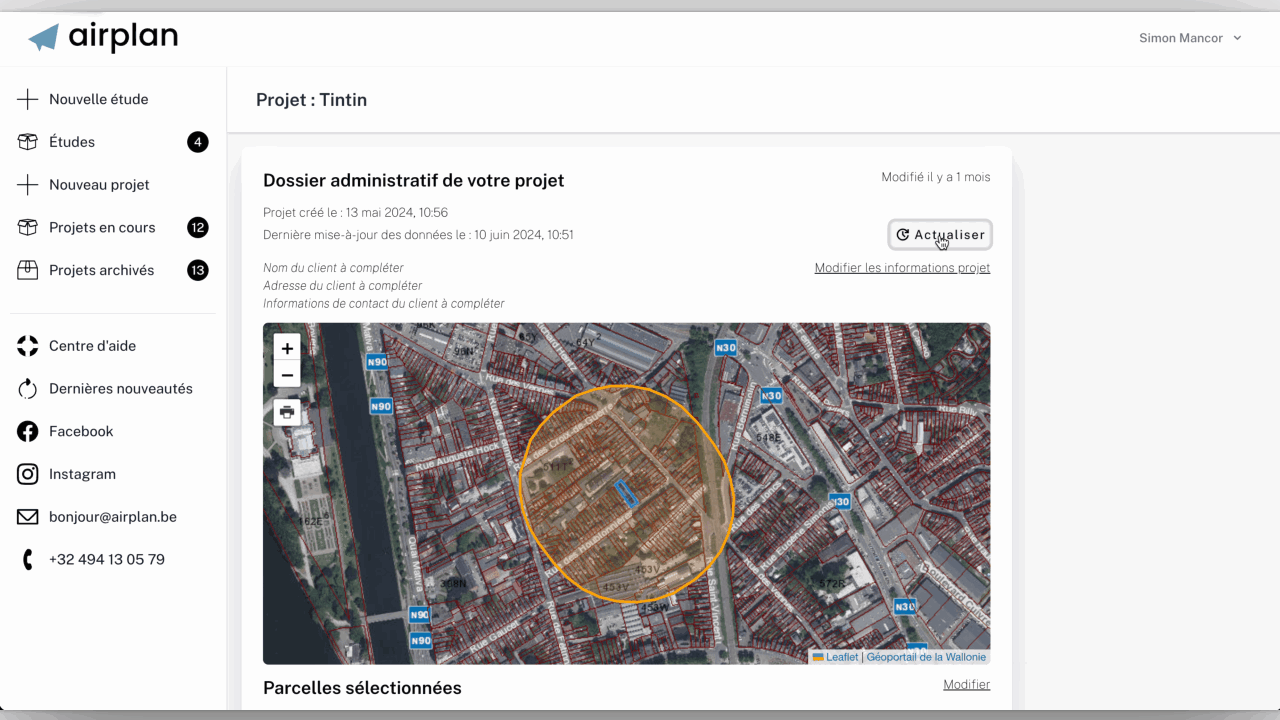The width and height of the screenshot is (1280, 720).
Task: Click the Projets en cours badge 12
Action: click(198, 227)
